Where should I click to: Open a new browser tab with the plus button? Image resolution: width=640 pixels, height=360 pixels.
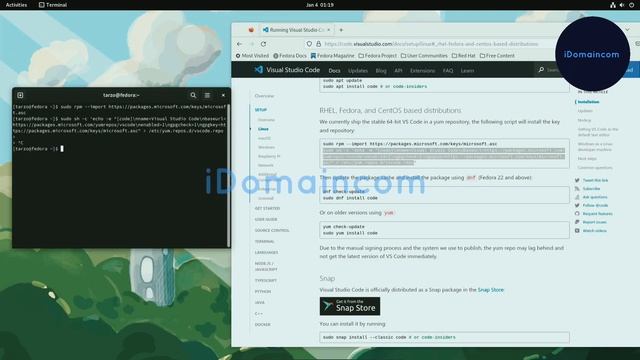coord(341,30)
